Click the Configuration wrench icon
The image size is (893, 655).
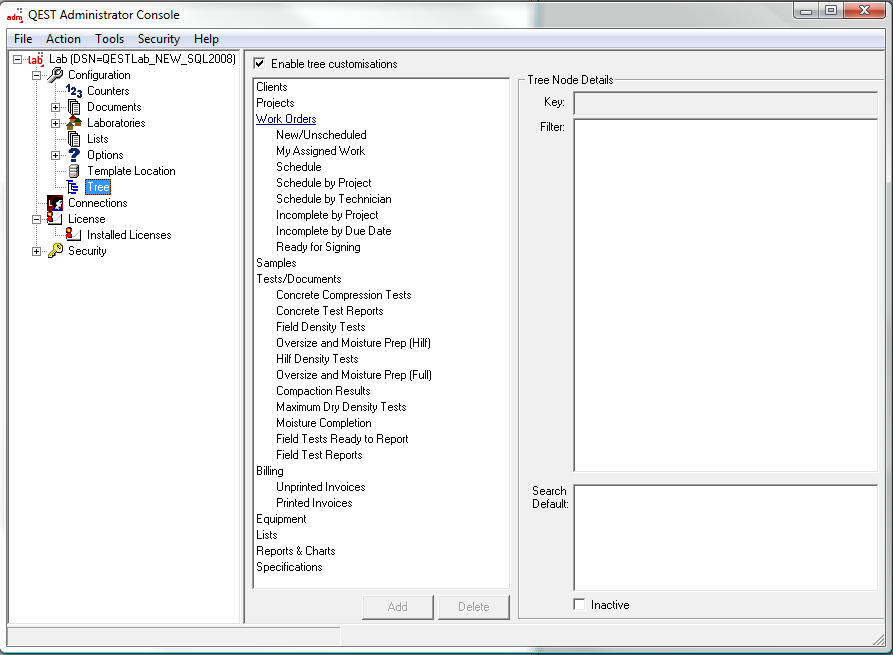55,75
